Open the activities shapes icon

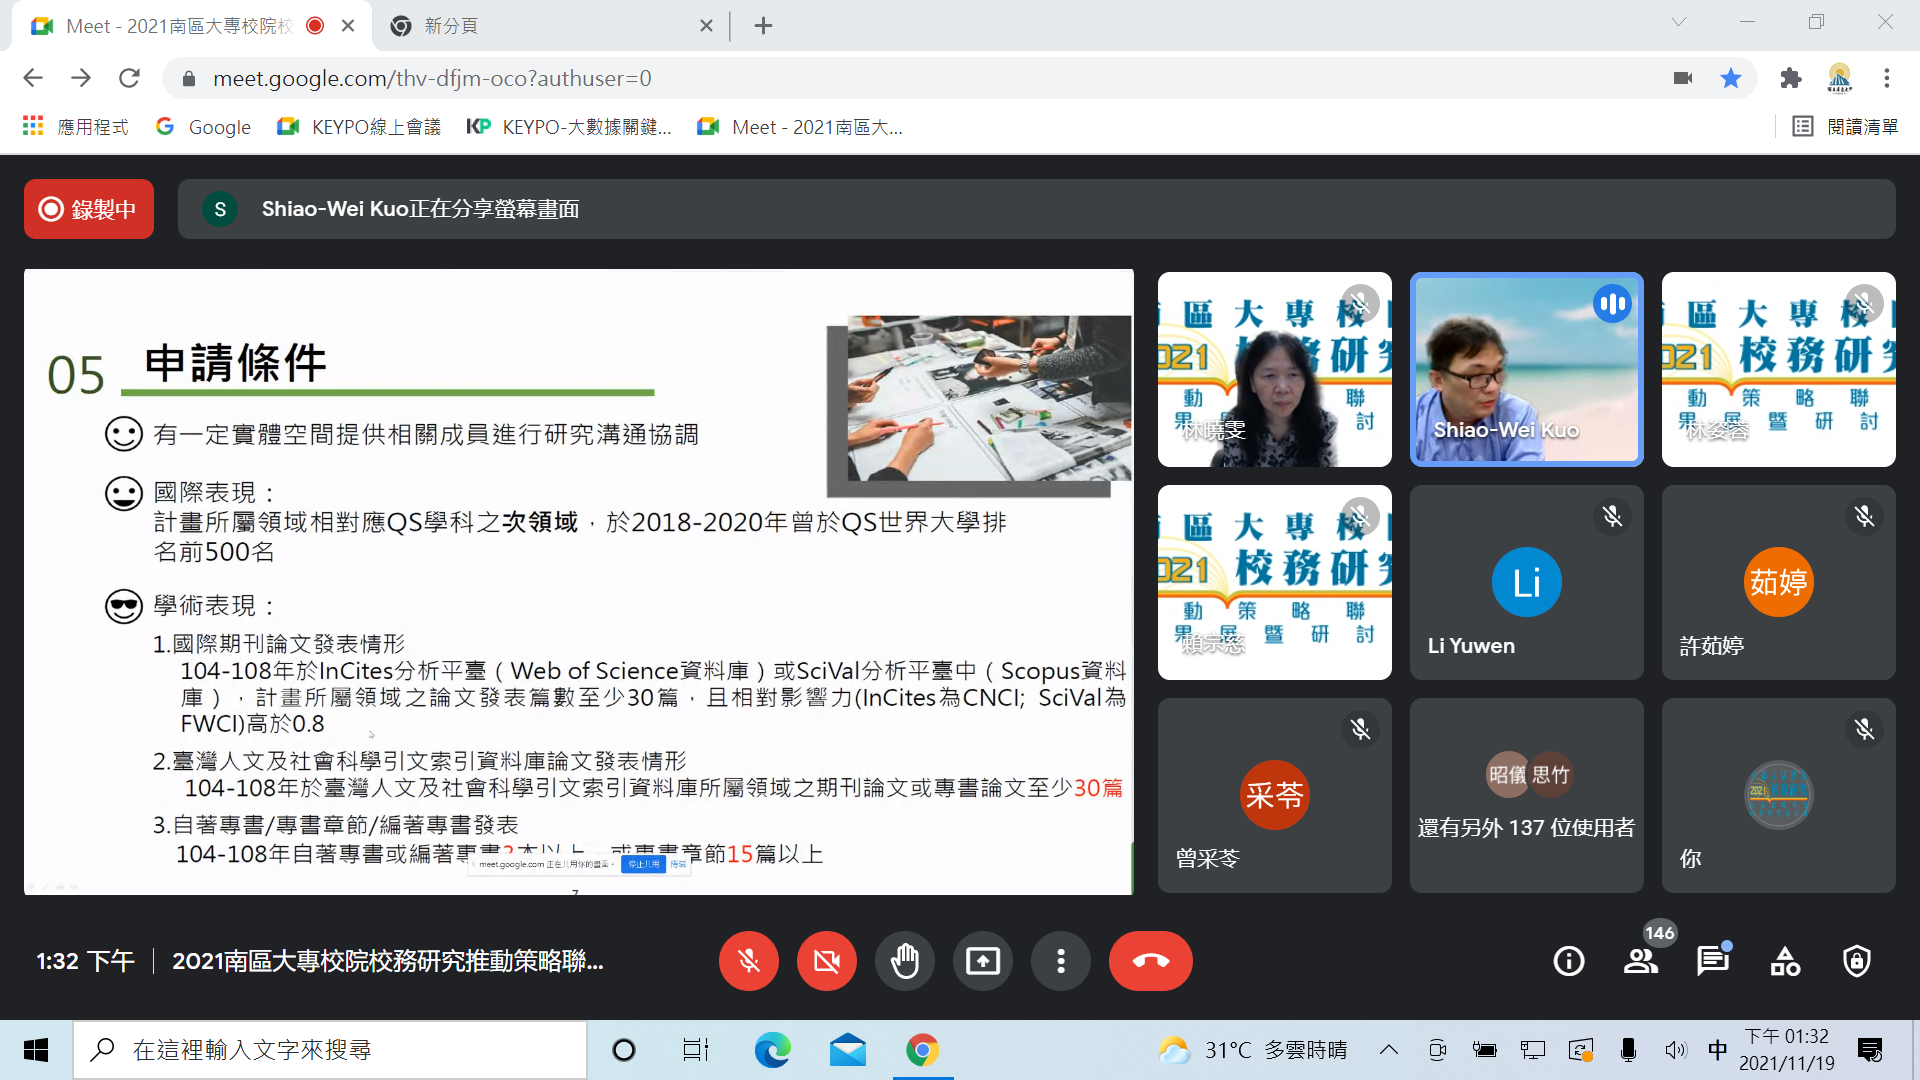point(1785,961)
